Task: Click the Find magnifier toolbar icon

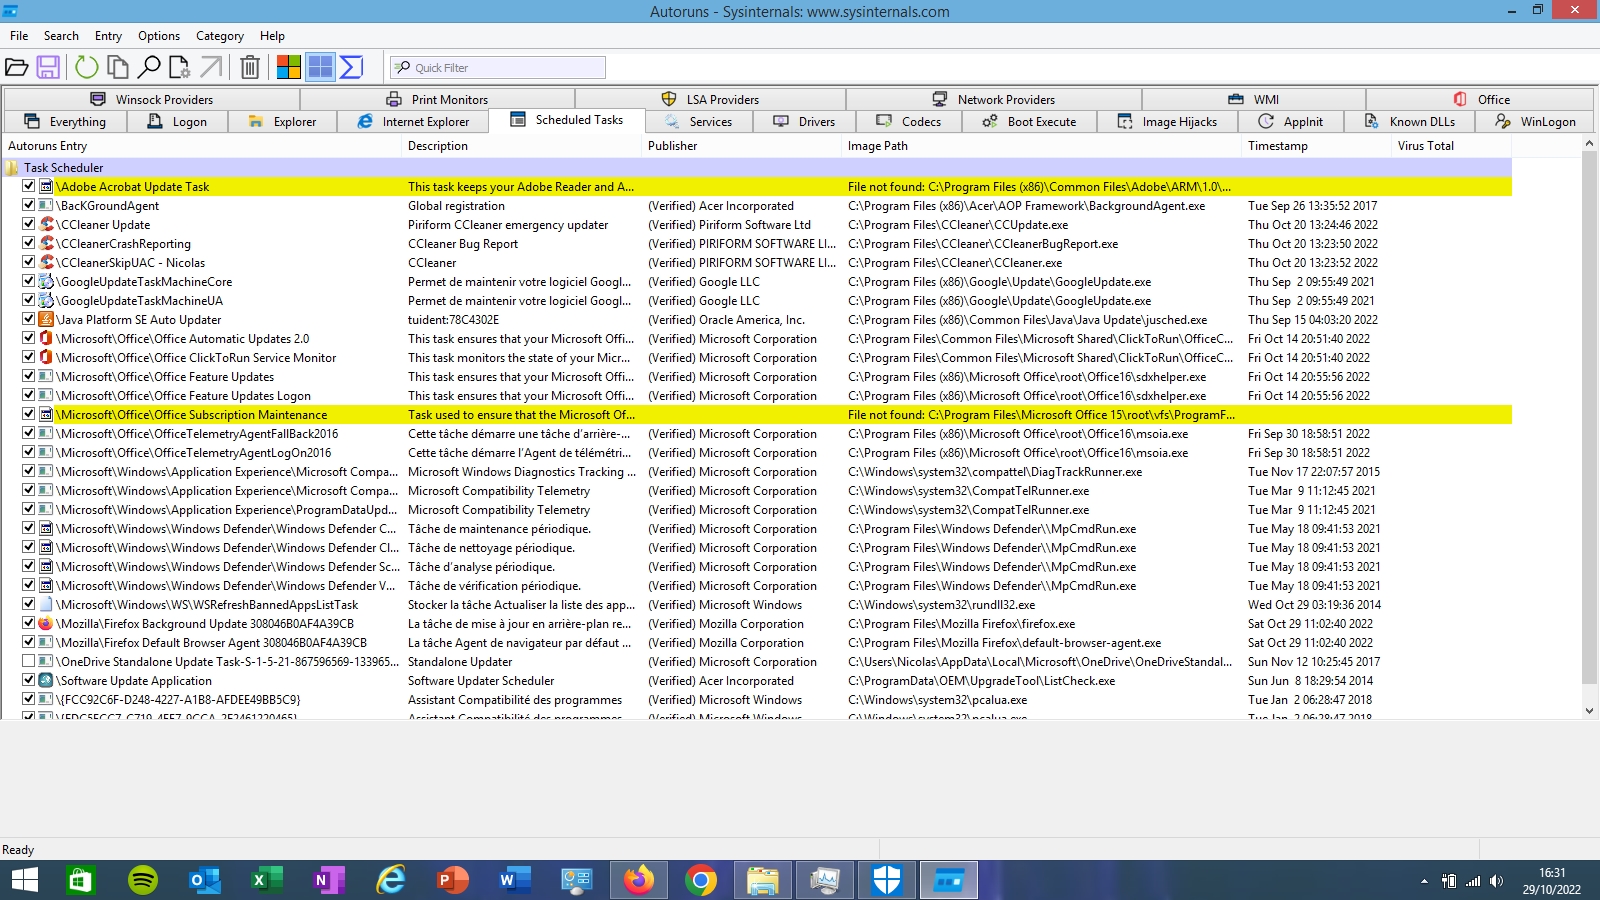Action: click(x=149, y=67)
